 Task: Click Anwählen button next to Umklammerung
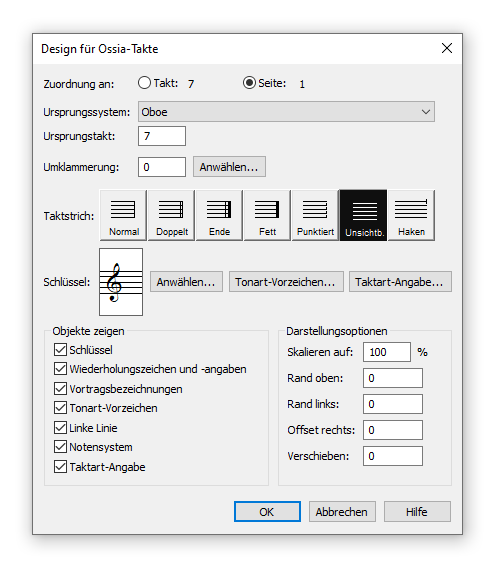[229, 167]
